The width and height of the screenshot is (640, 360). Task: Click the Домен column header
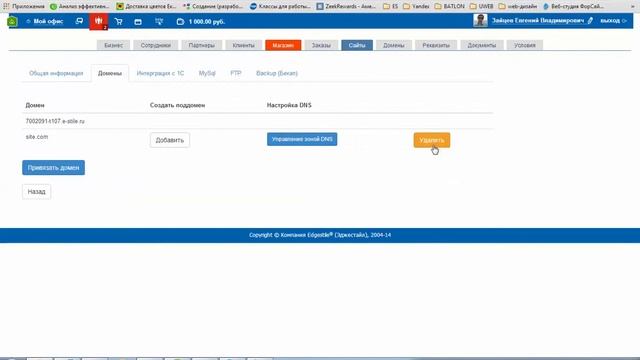tap(35, 105)
